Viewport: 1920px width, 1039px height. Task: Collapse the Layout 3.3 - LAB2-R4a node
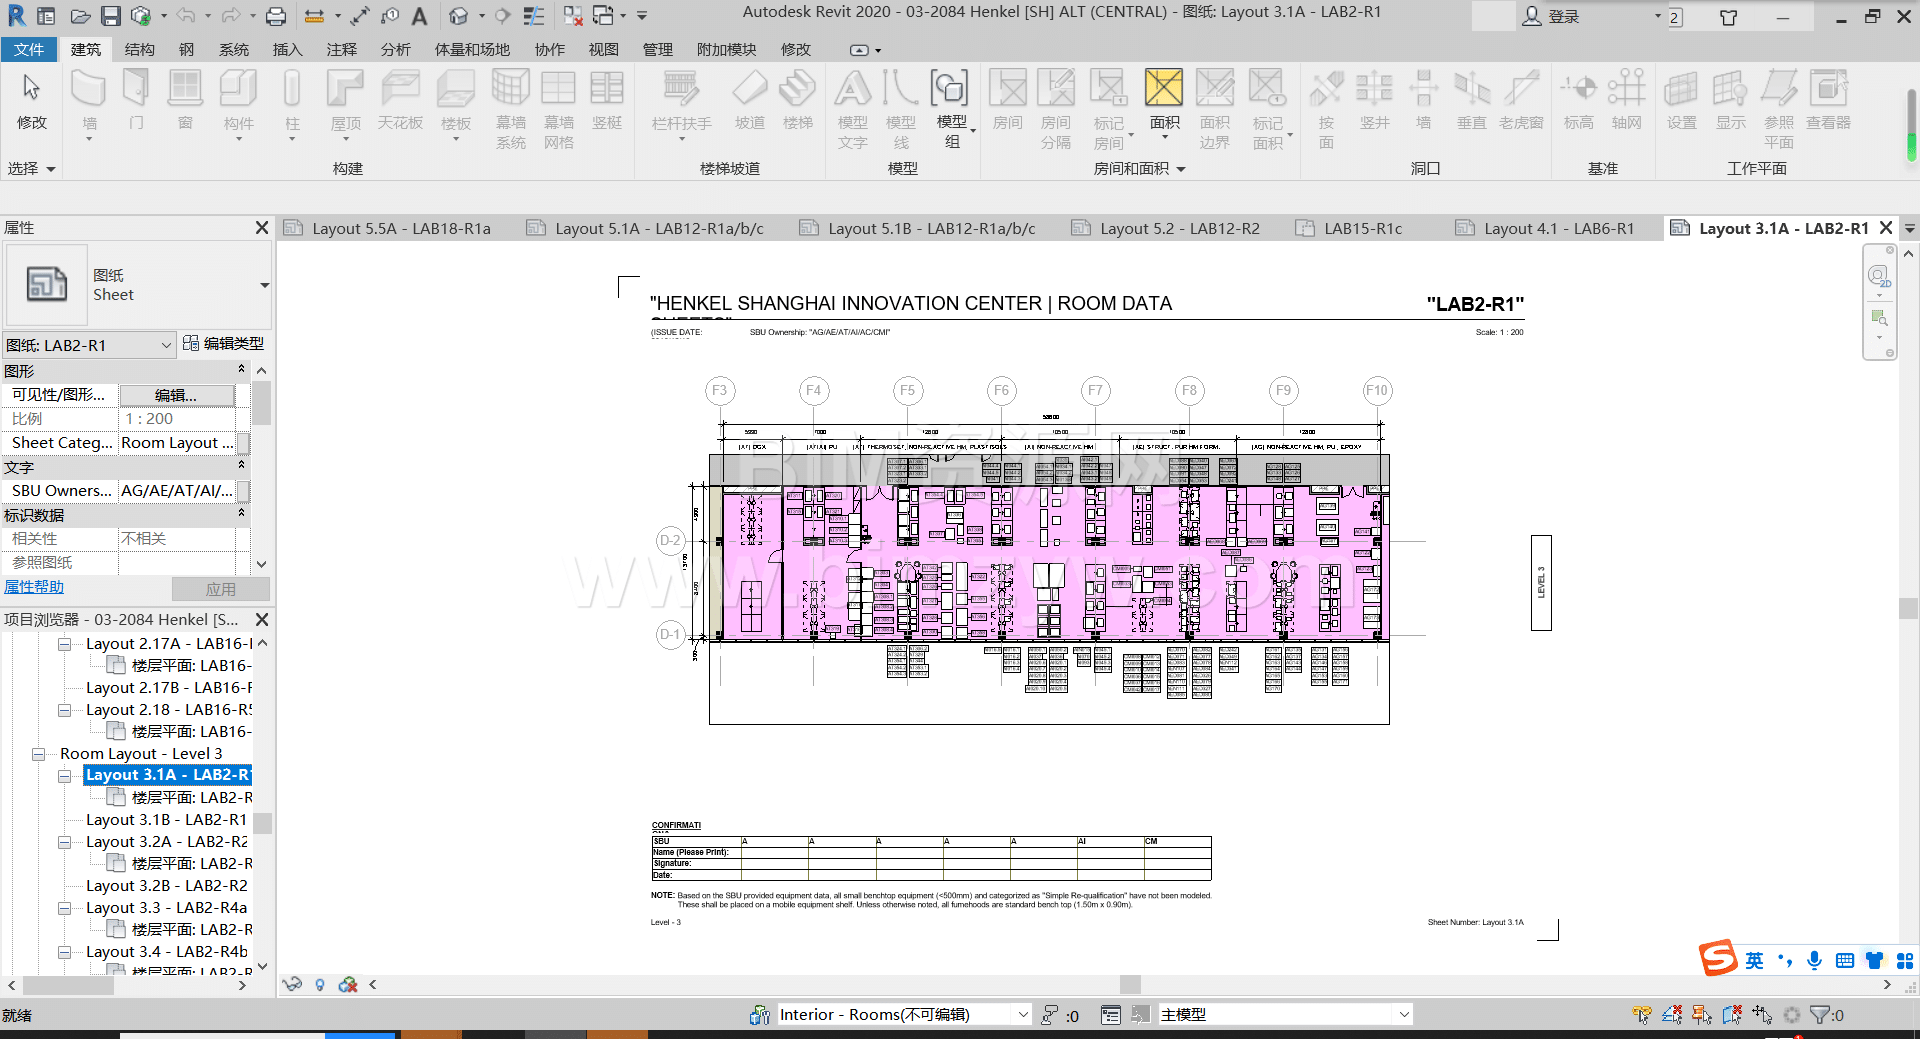point(65,908)
